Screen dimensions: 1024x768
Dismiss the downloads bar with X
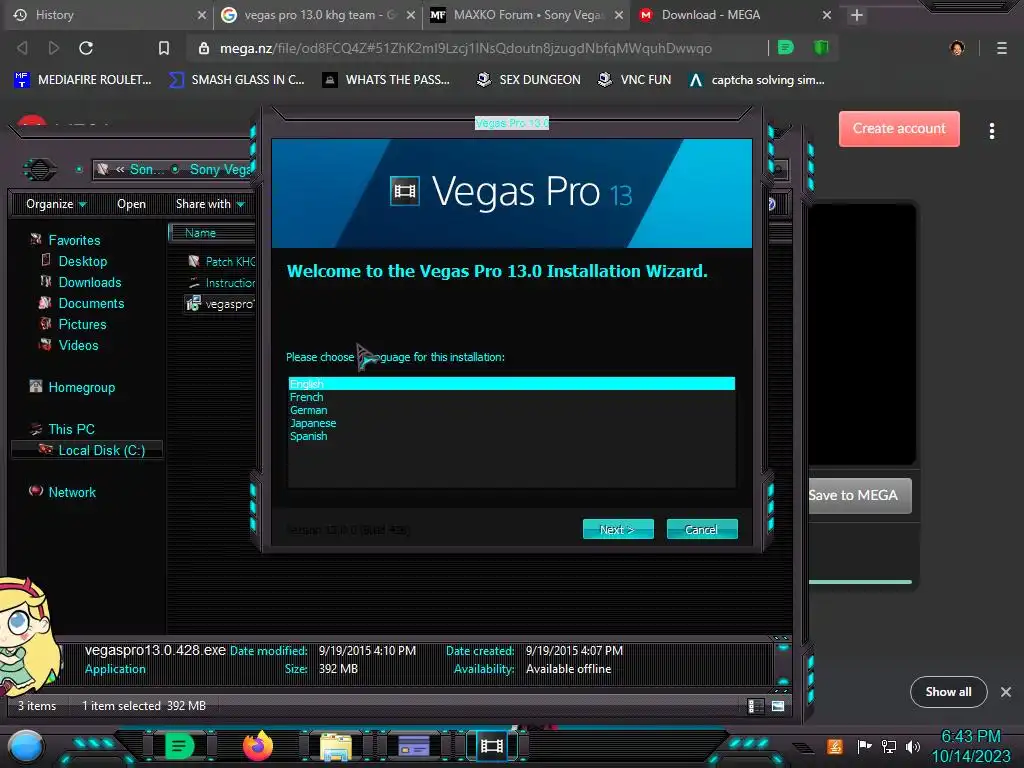1006,692
